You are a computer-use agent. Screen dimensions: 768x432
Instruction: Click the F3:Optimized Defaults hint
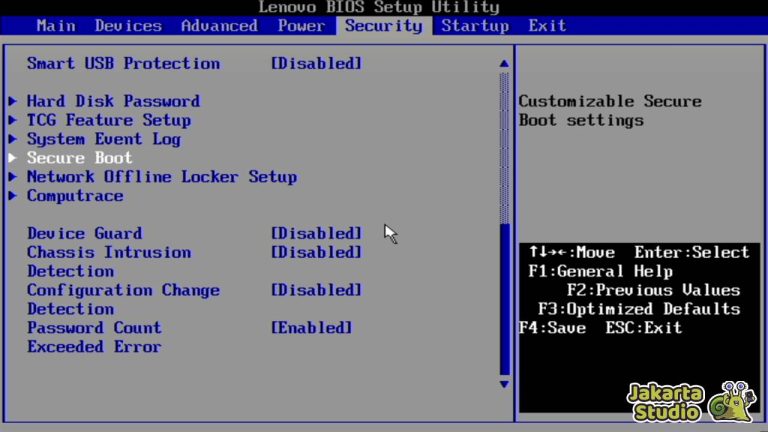639,310
